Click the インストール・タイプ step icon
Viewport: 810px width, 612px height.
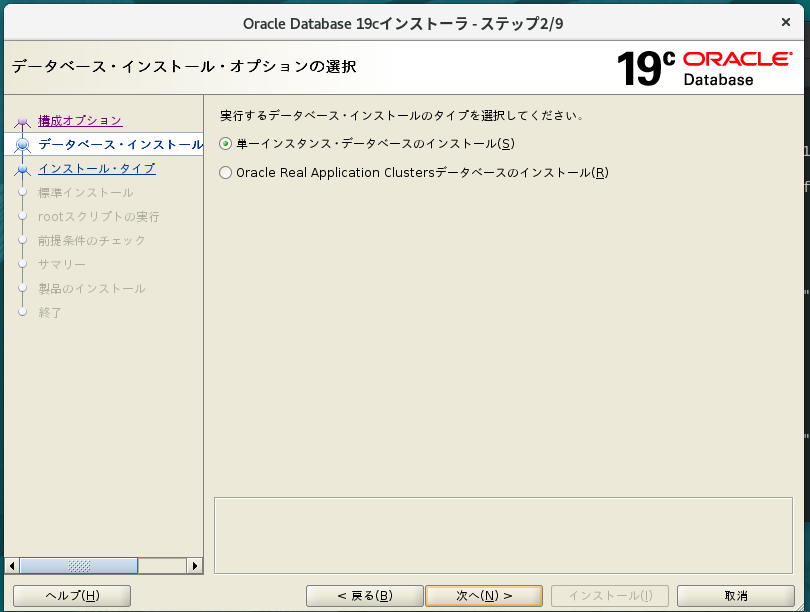(x=22, y=169)
